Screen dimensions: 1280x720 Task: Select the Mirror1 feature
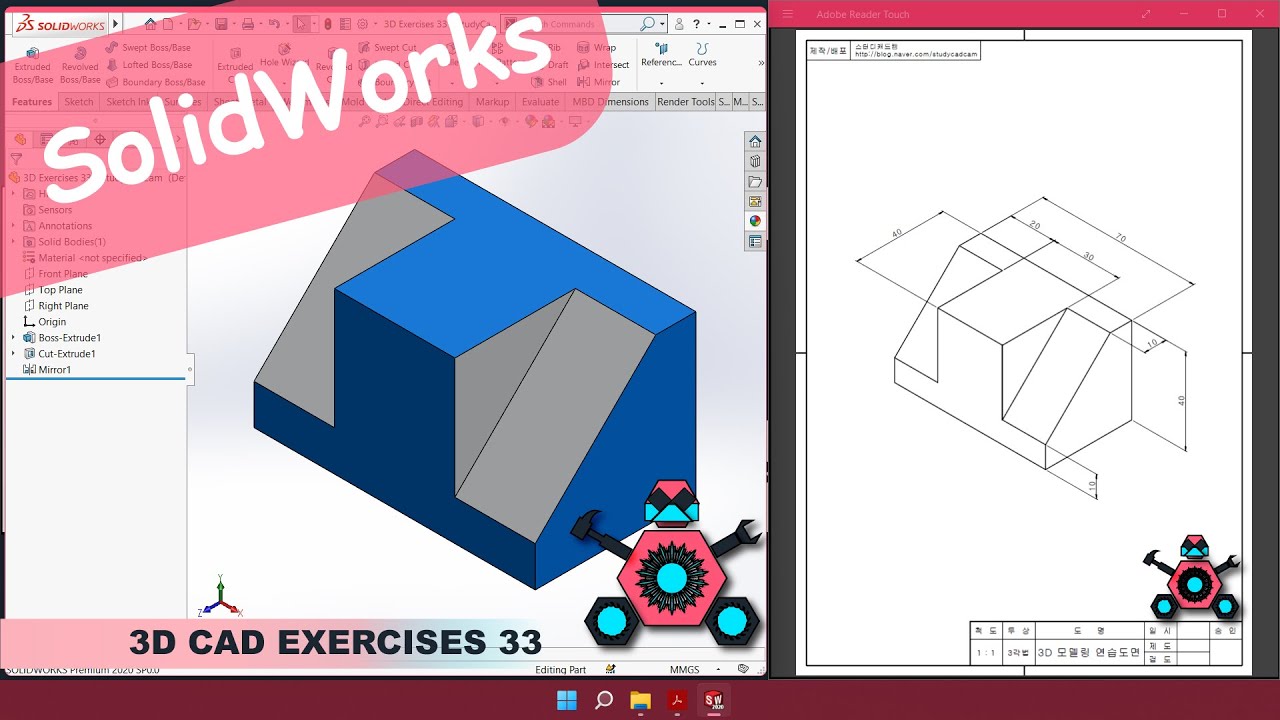click(x=46, y=370)
